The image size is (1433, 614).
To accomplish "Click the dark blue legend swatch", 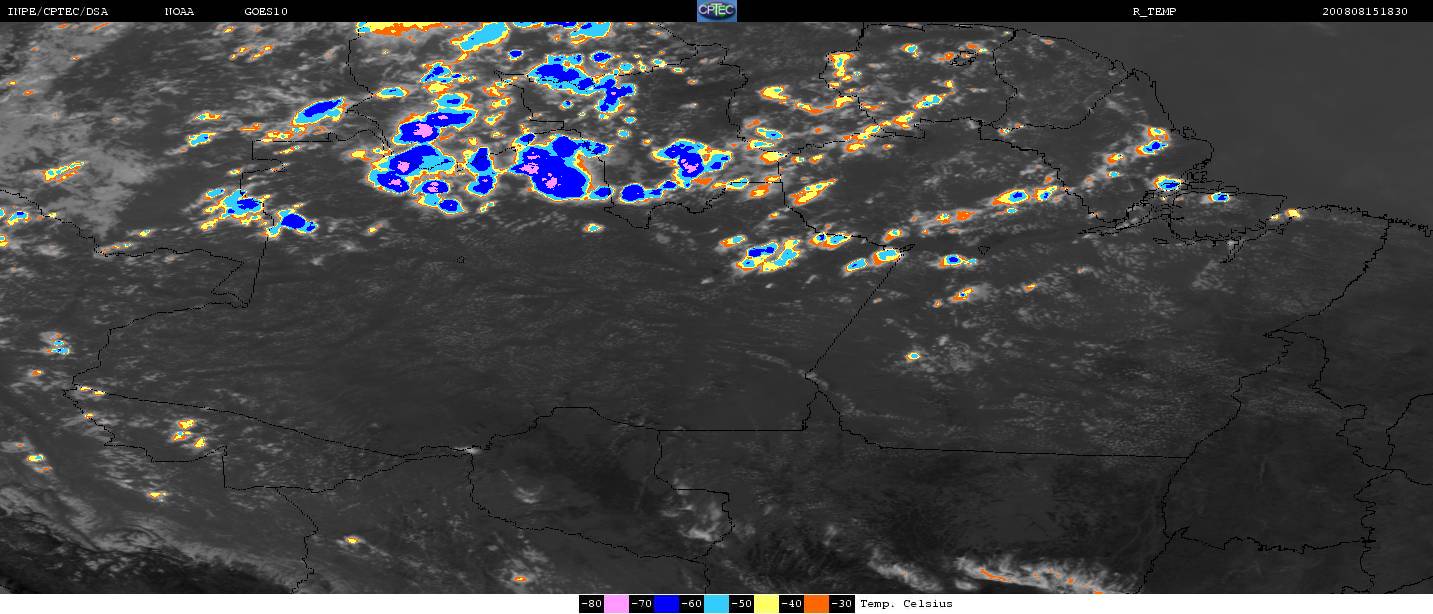I will coord(666,604).
